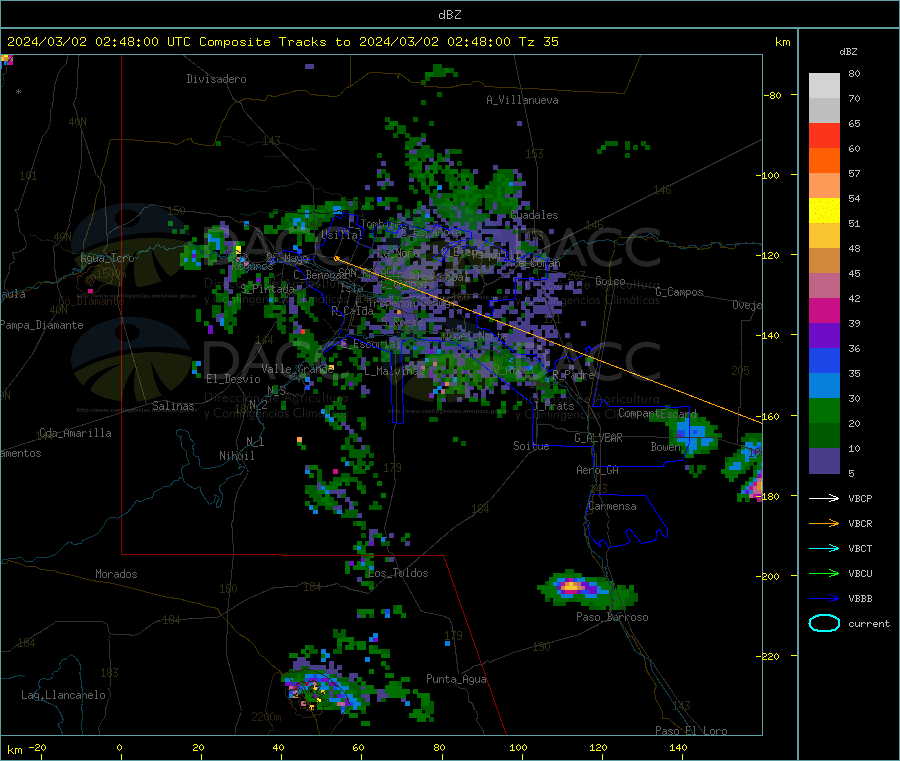Viewport: 900px width, 761px height.
Task: Click the 'Aero_GA' map label
Action: point(598,470)
